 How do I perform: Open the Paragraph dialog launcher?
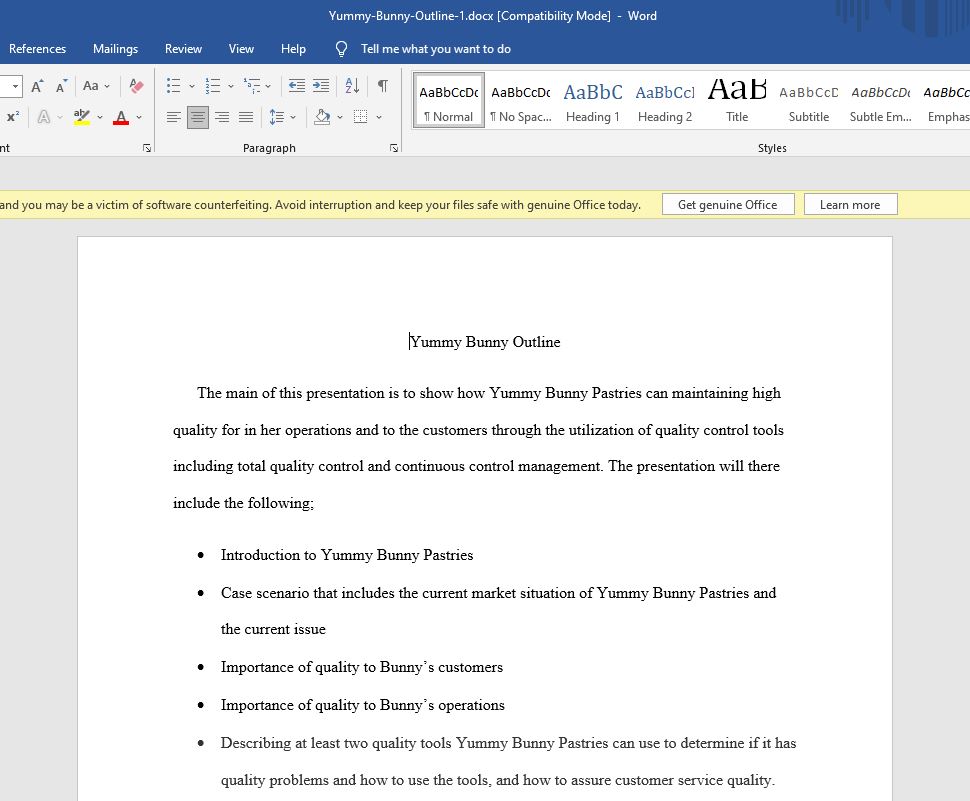(393, 148)
